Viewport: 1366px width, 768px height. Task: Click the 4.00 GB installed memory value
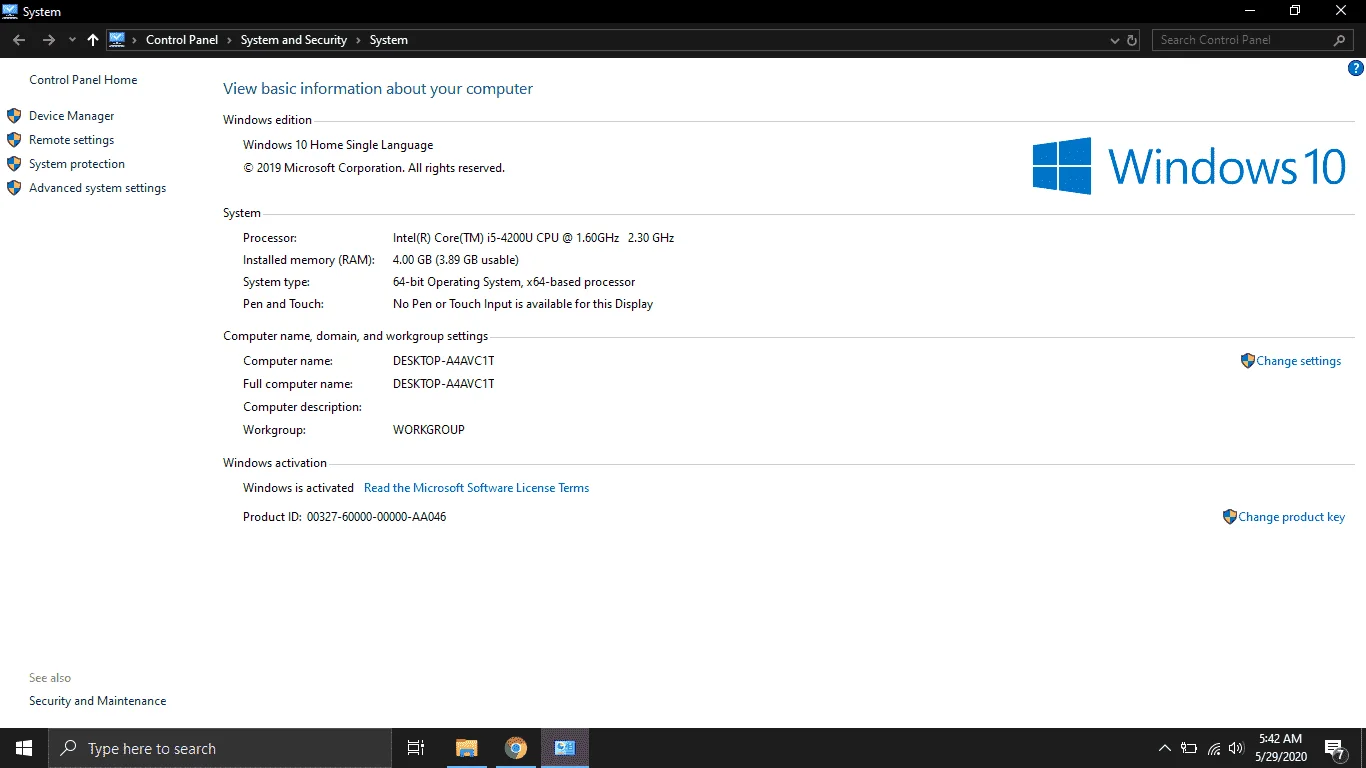coord(455,260)
